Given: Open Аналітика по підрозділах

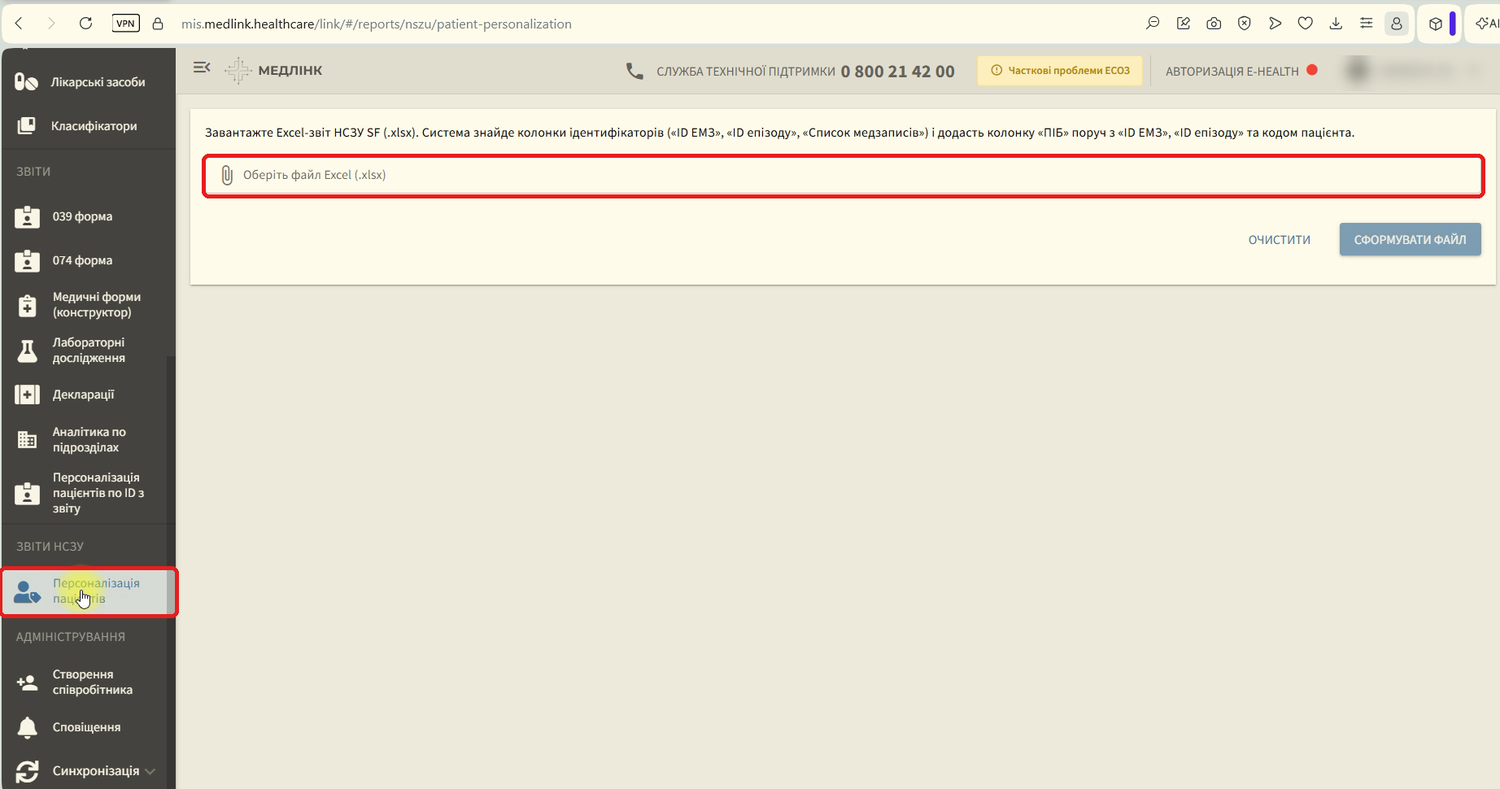Looking at the screenshot, I should point(88,440).
